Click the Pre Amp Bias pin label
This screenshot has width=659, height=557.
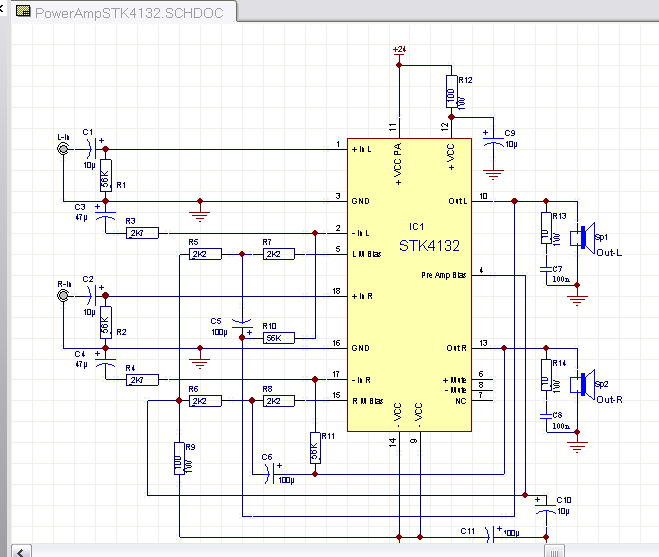point(443,275)
